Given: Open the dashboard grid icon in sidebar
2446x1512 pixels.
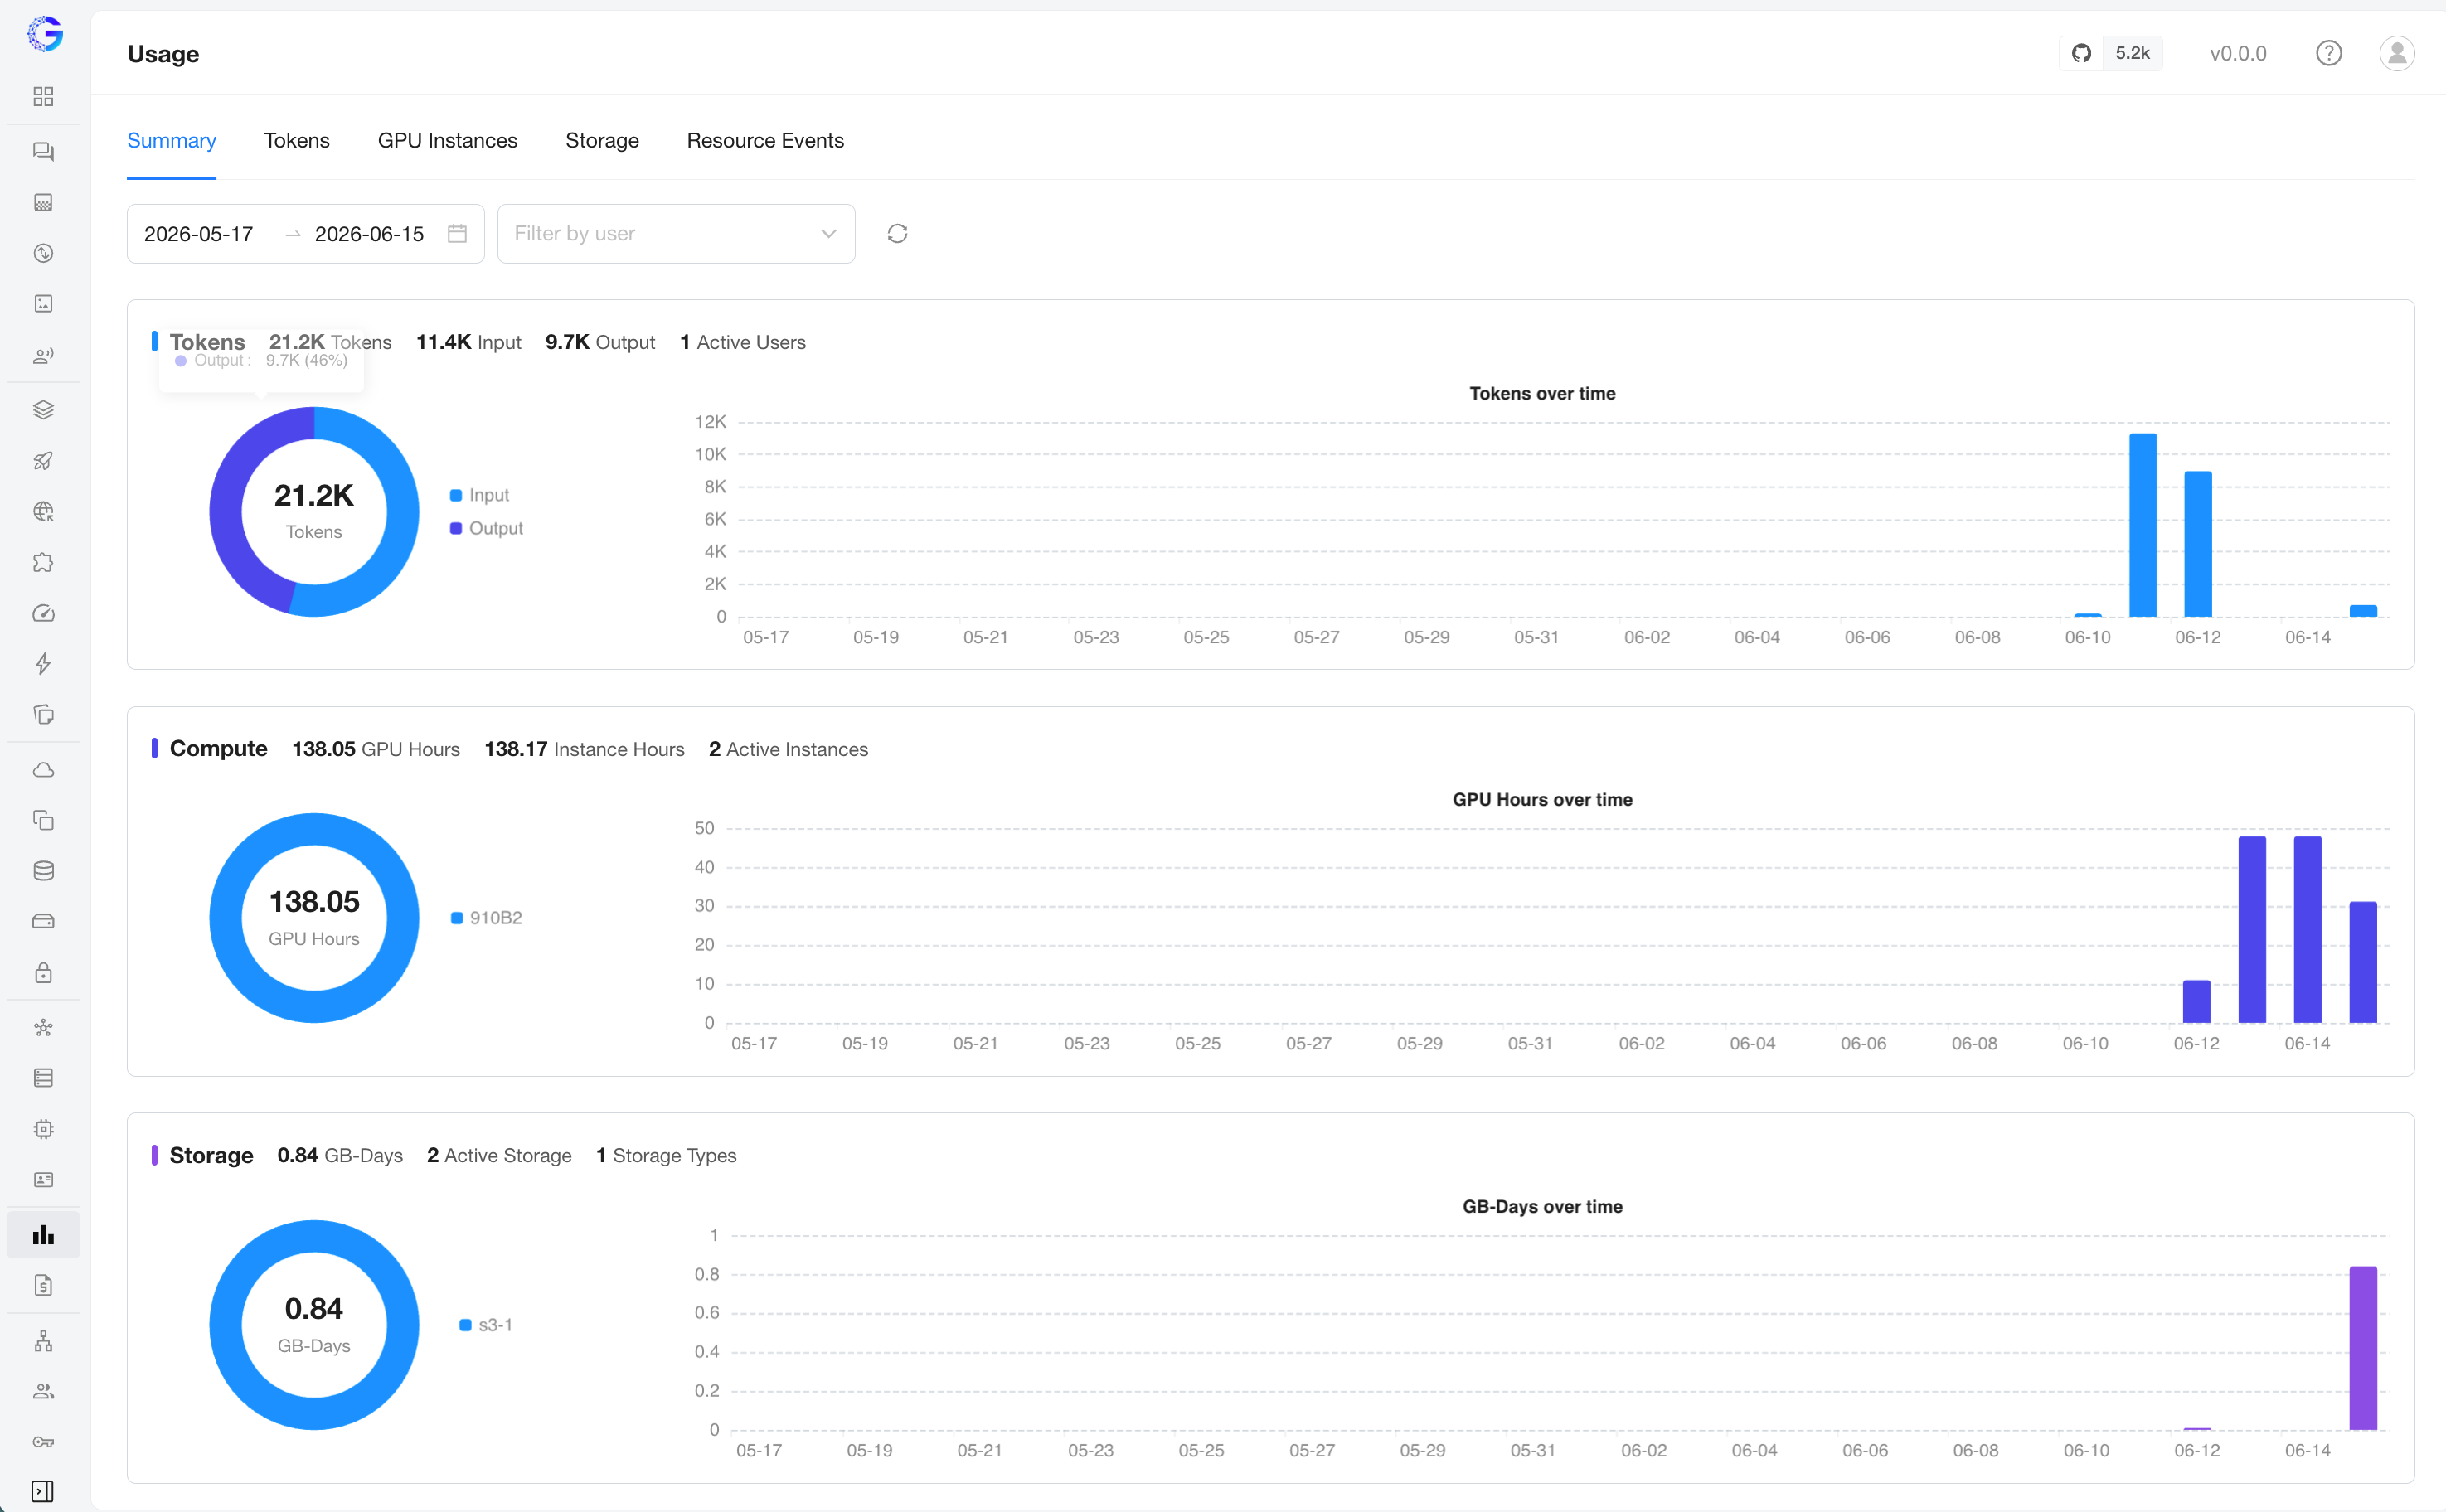Looking at the screenshot, I should pyautogui.click(x=43, y=96).
